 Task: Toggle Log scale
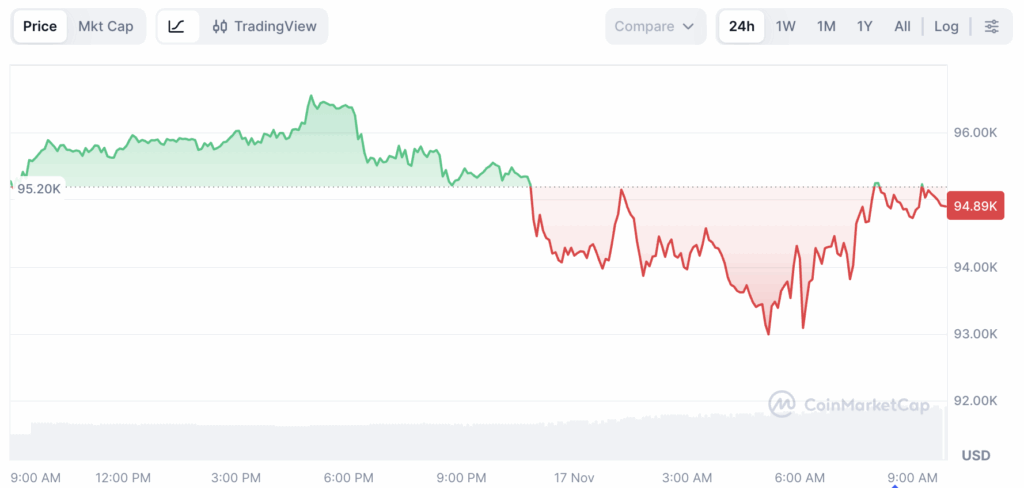(946, 27)
